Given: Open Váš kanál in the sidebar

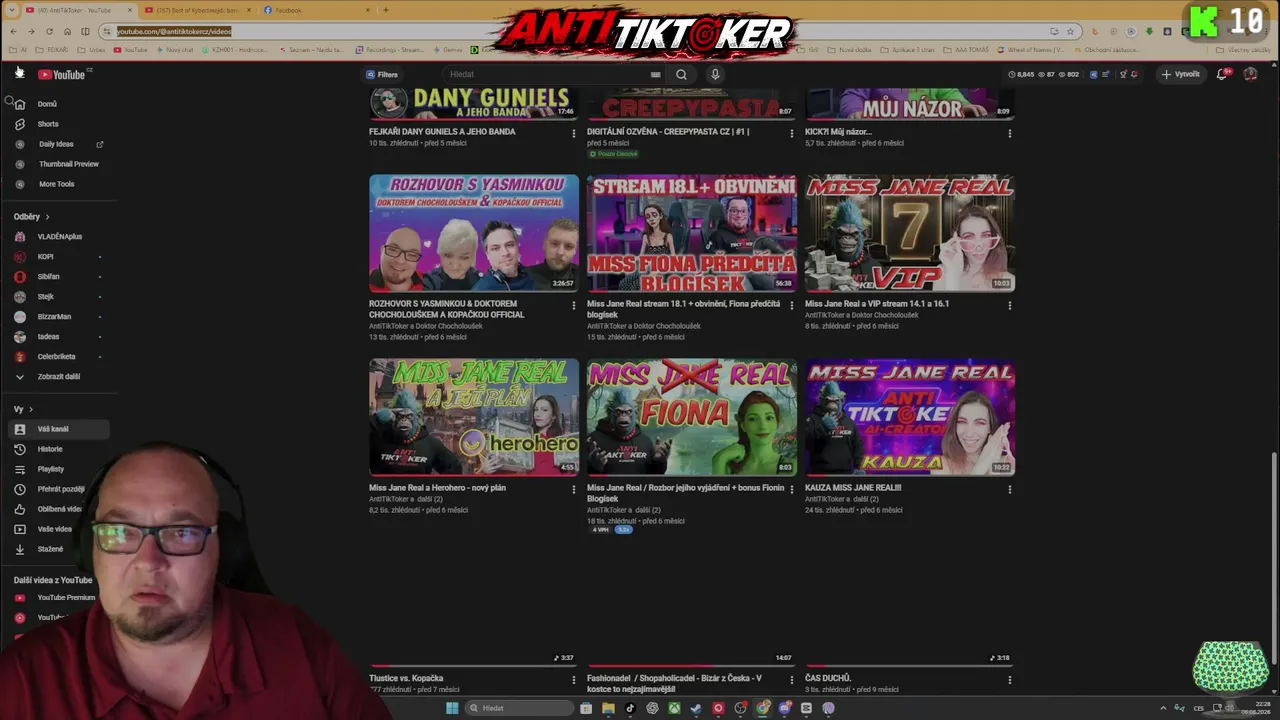Looking at the screenshot, I should 59,429.
